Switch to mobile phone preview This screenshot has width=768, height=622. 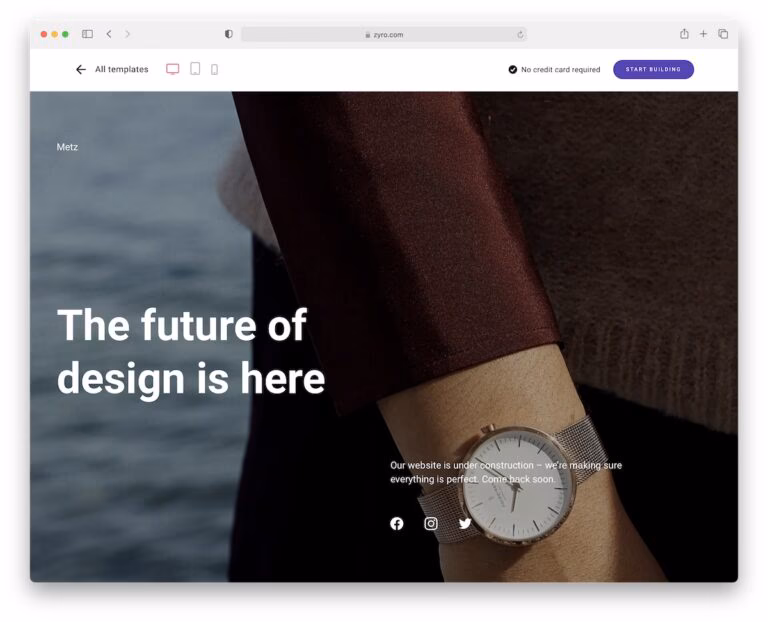[215, 70]
